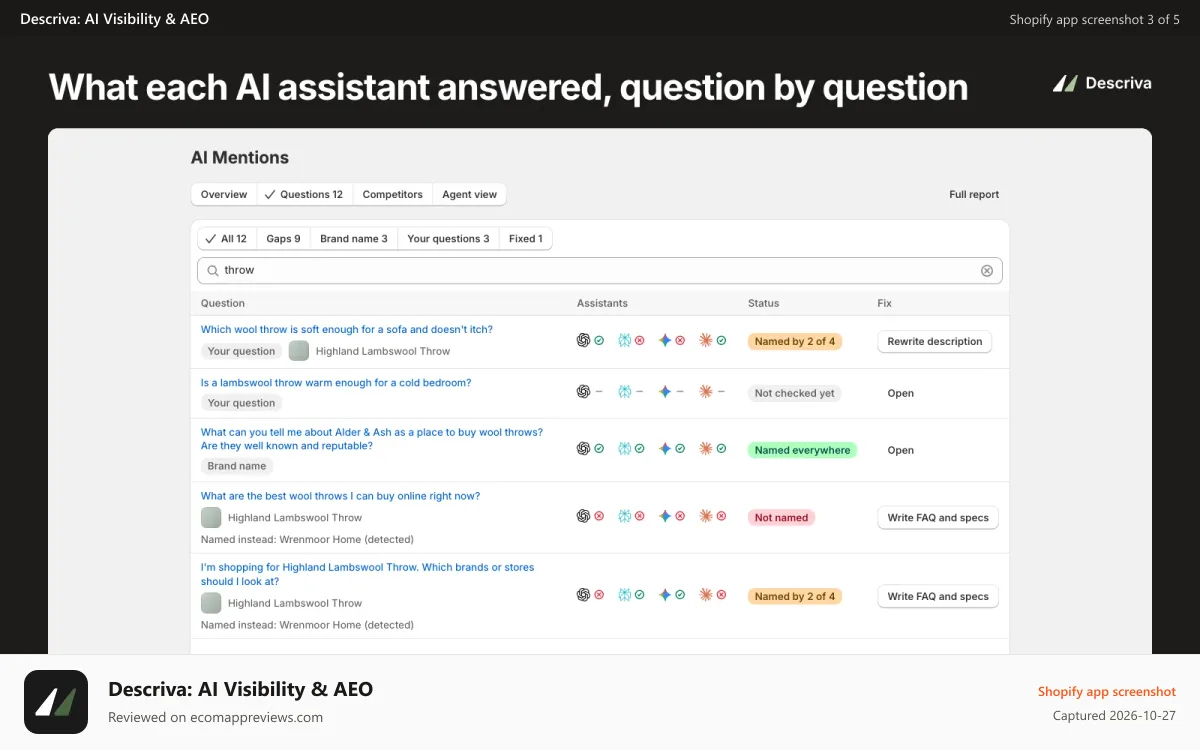
Task: Click ChatGPT icon in 'Alder & Ash' question row
Action: 583,449
